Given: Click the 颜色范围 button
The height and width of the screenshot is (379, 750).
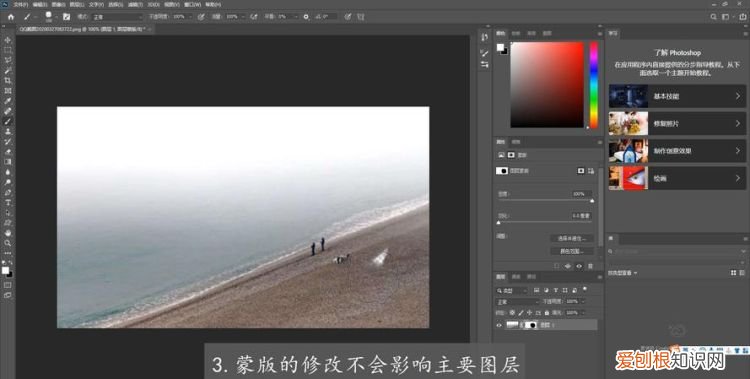Looking at the screenshot, I should click(572, 251).
